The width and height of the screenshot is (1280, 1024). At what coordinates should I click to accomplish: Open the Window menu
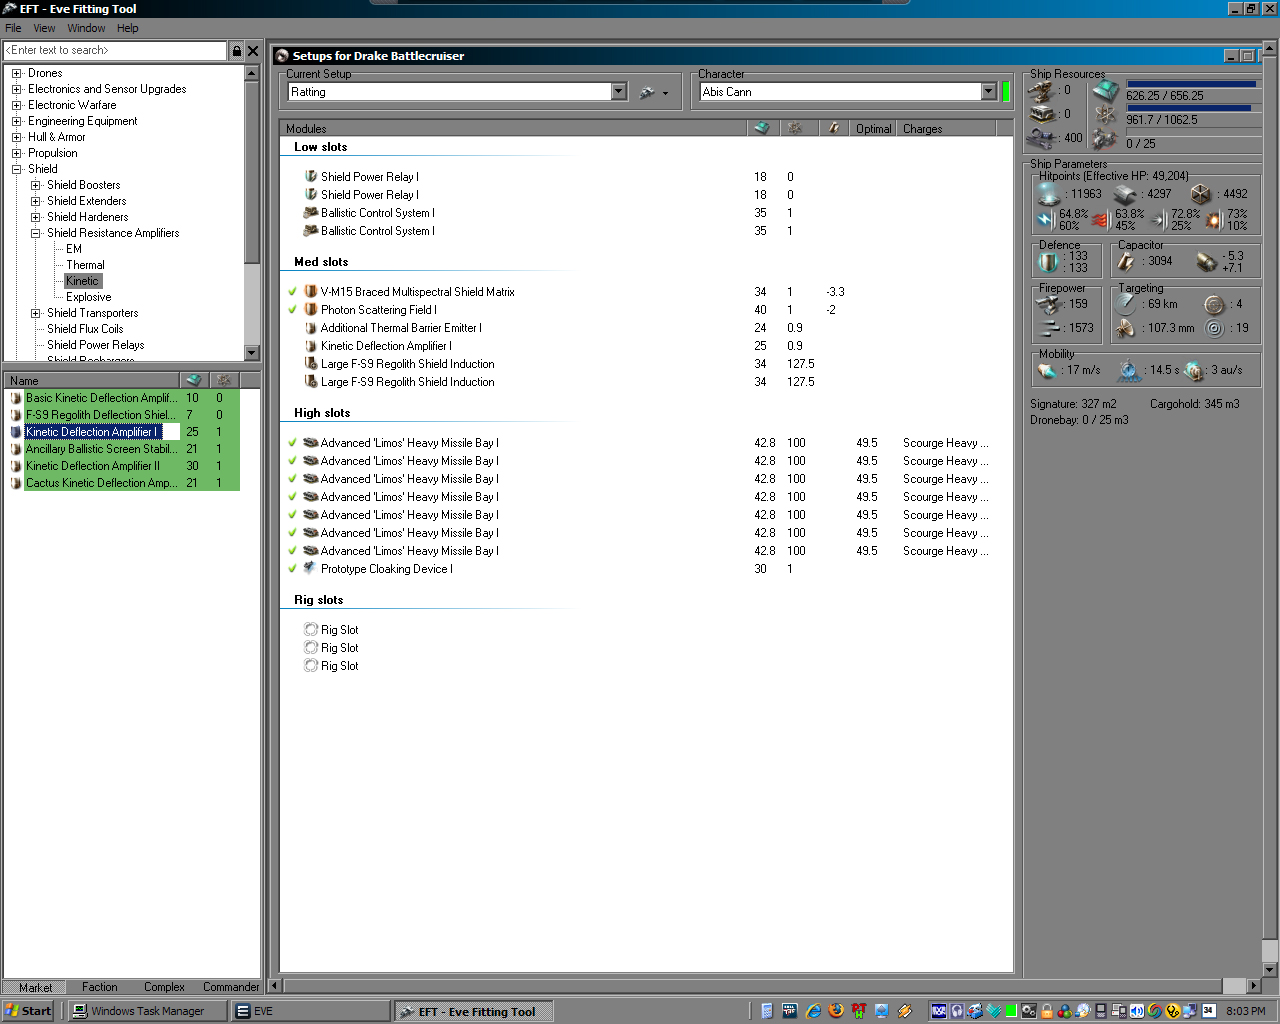tap(86, 28)
